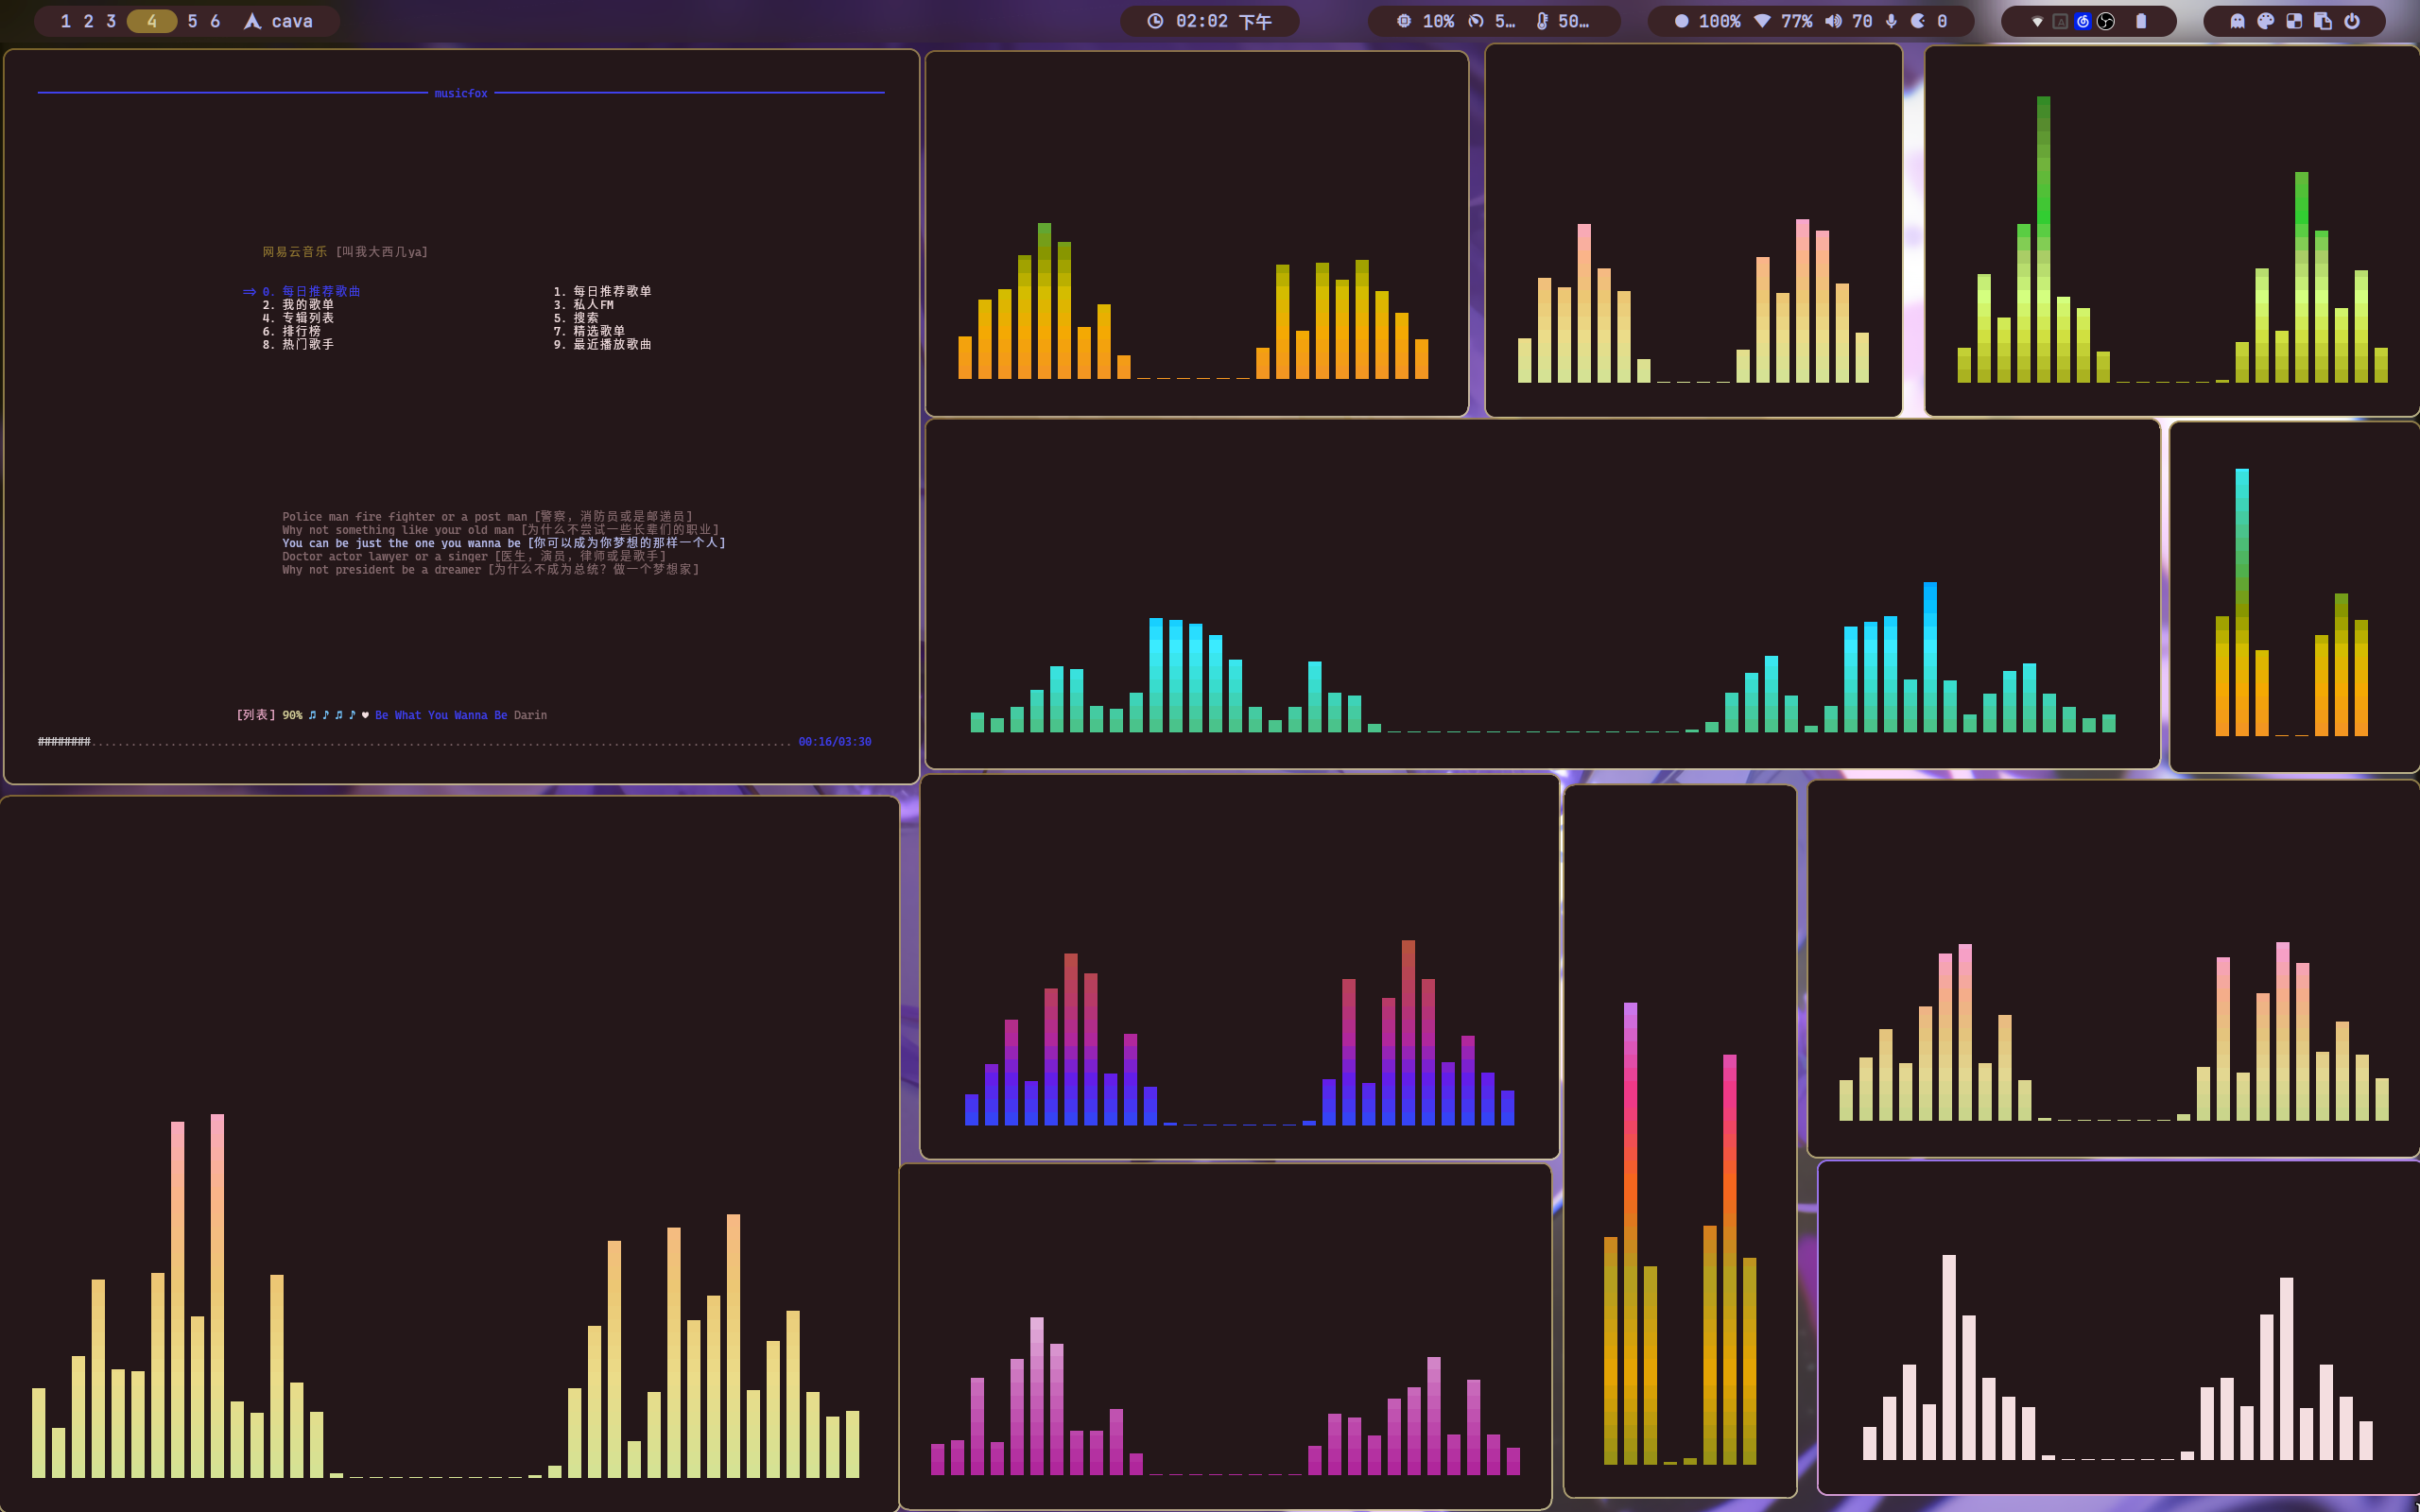This screenshot has height=1512, width=2420.
Task: Toggle the night mode moon icon
Action: point(1918,21)
